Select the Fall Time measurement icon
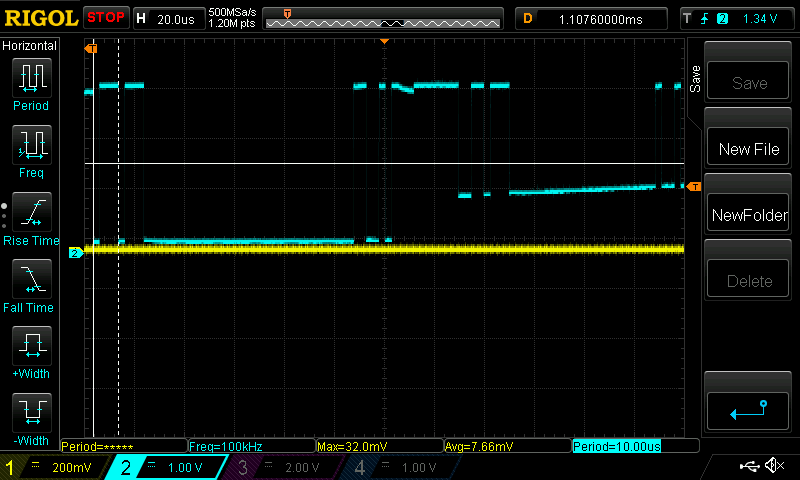Viewport: 800px width, 480px height. tap(32, 279)
